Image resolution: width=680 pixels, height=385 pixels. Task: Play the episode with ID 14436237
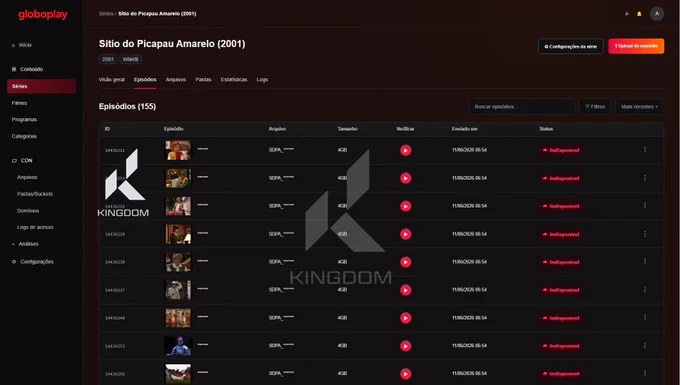[x=405, y=290]
